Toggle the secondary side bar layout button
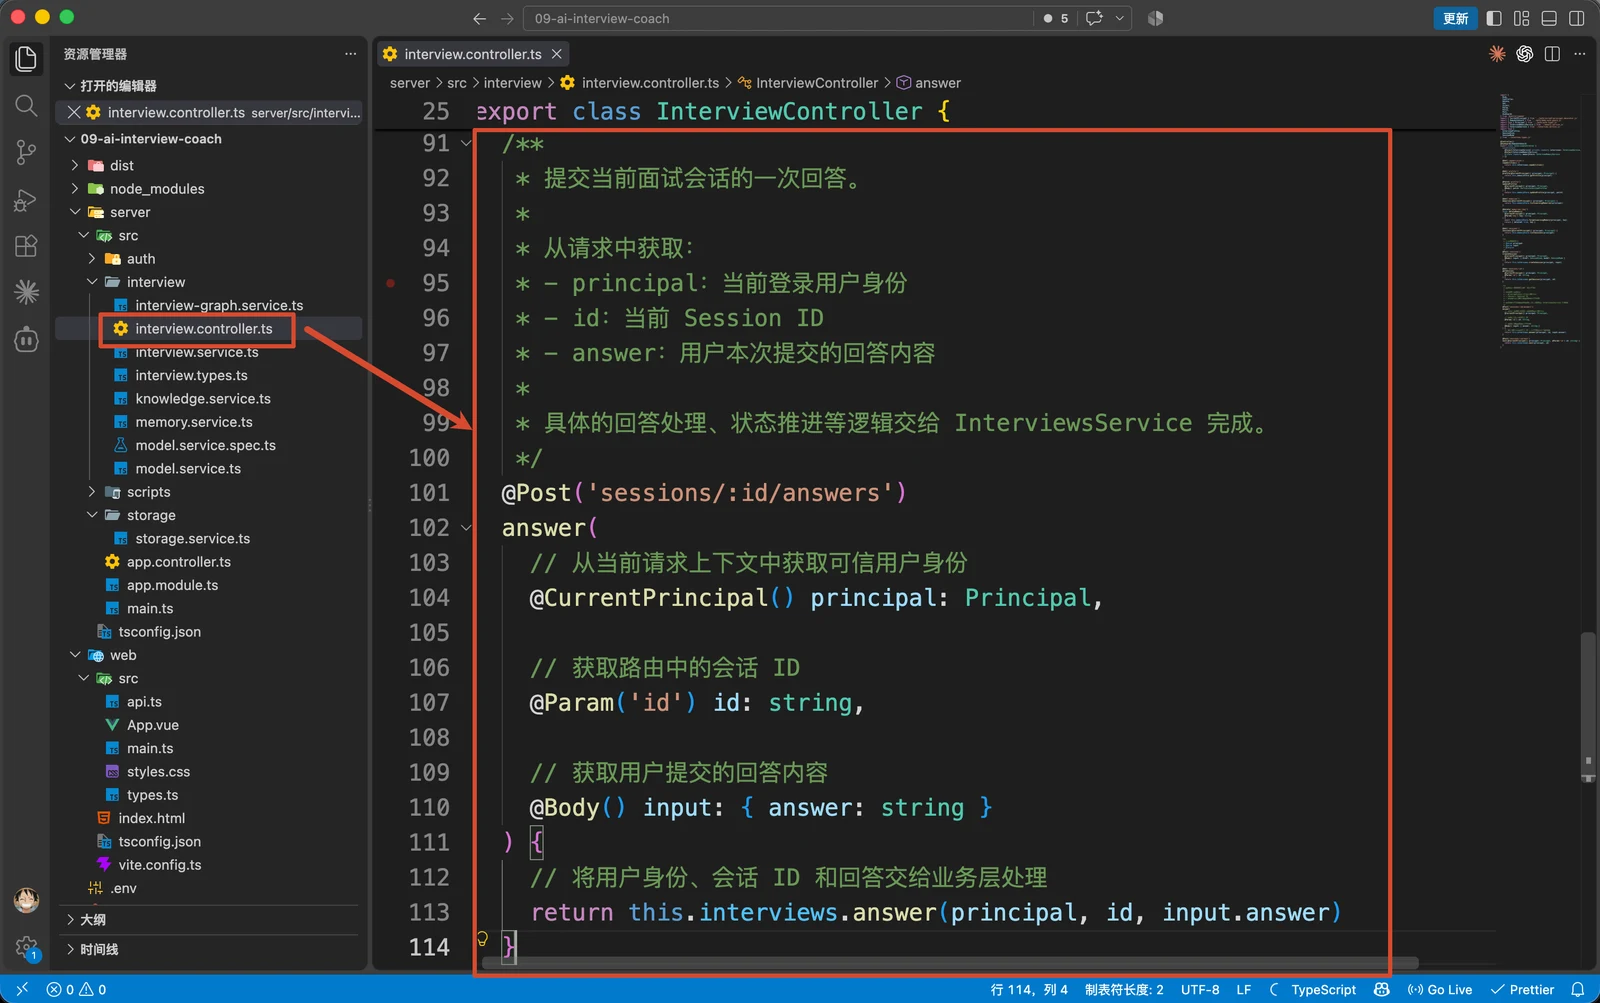Viewport: 1600px width, 1003px height. tap(1577, 18)
